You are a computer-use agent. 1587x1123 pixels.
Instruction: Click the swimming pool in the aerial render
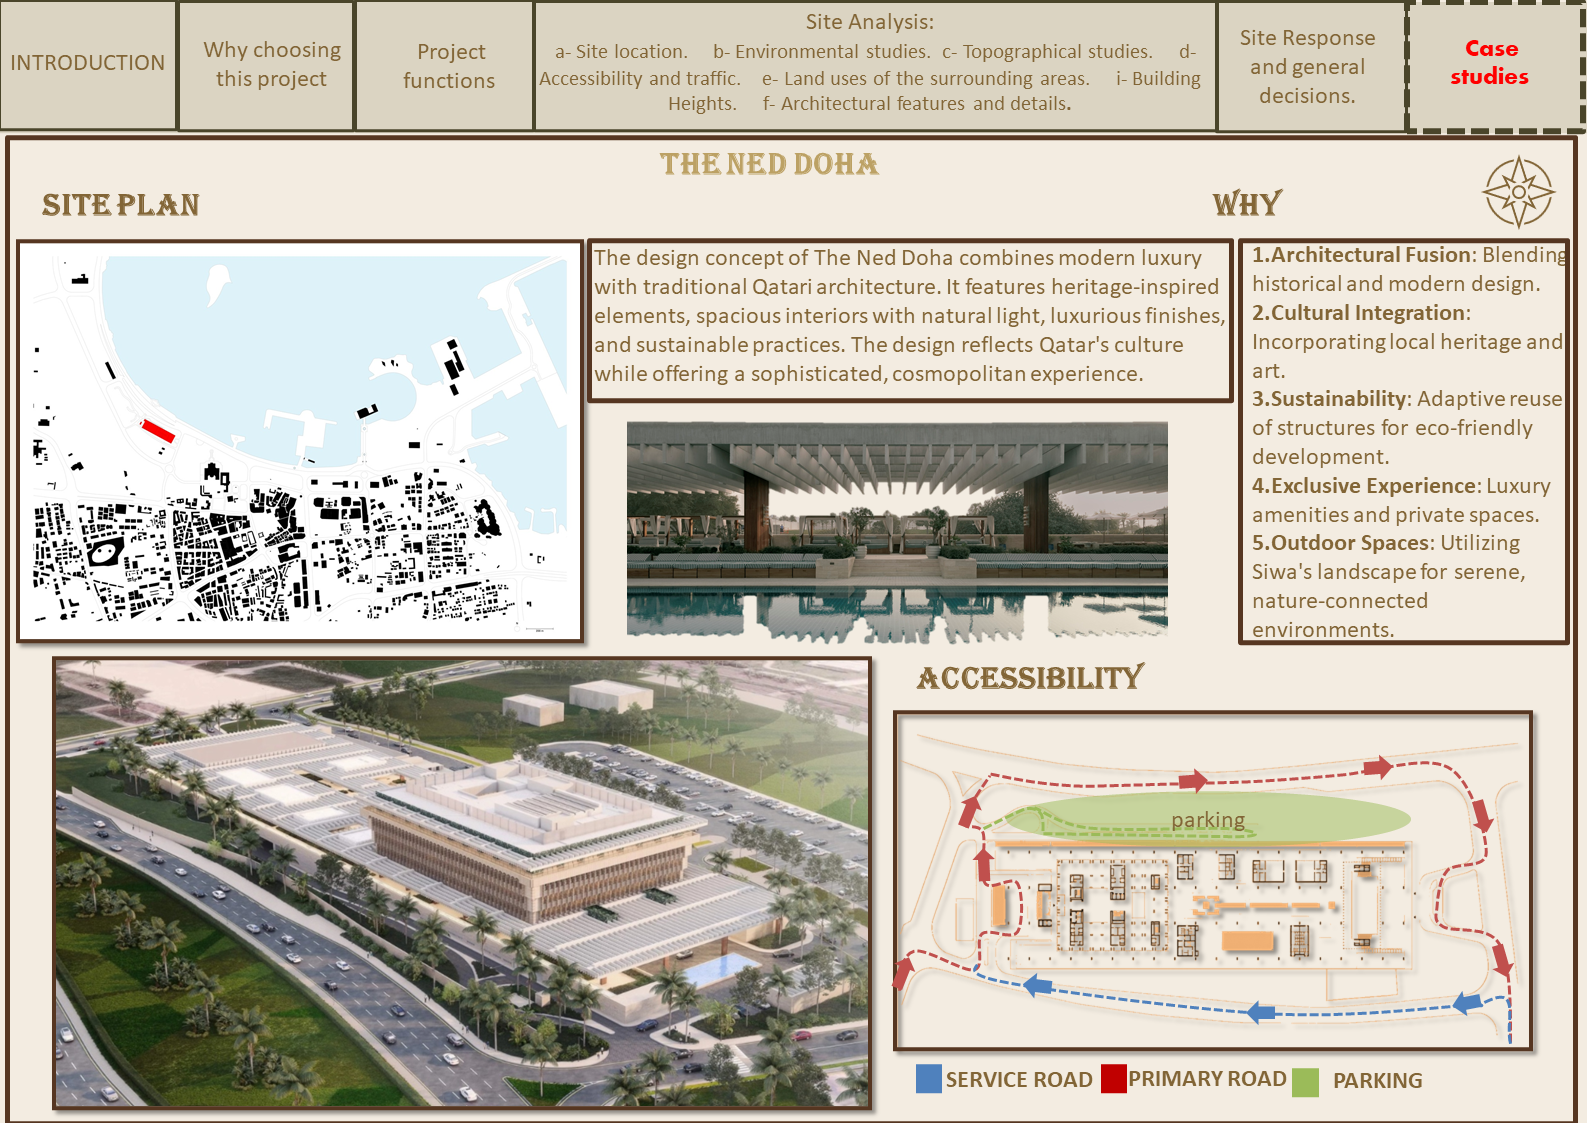718,967
